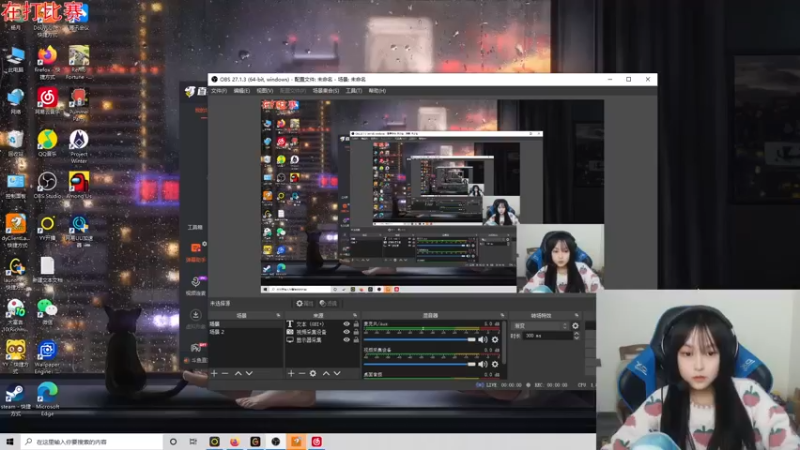The height and width of the screenshot is (450, 800).
Task: Open the 文件(F) menu in OBS
Action: 219,91
